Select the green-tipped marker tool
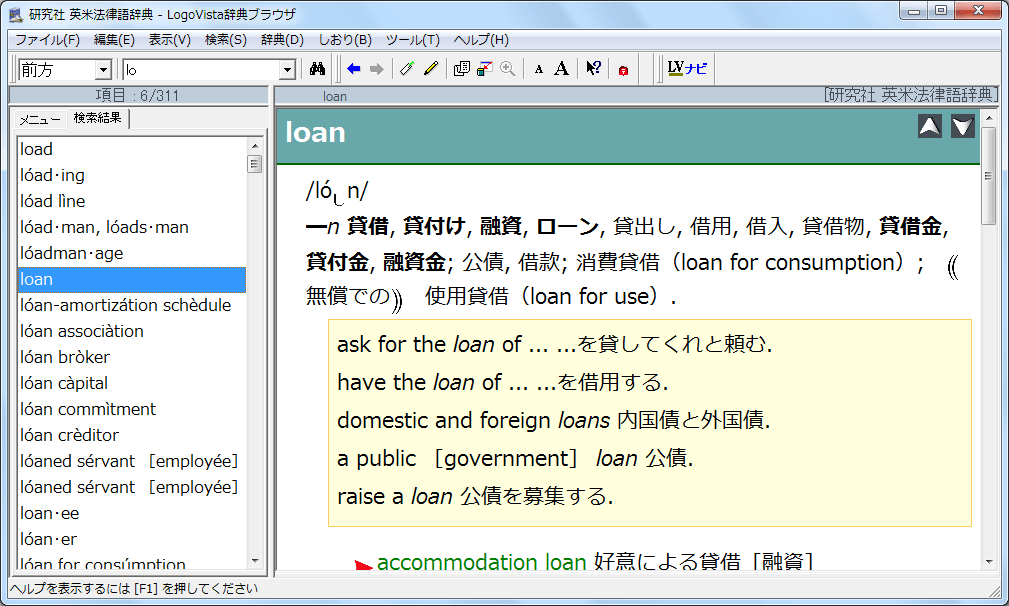1009x606 pixels. (407, 69)
